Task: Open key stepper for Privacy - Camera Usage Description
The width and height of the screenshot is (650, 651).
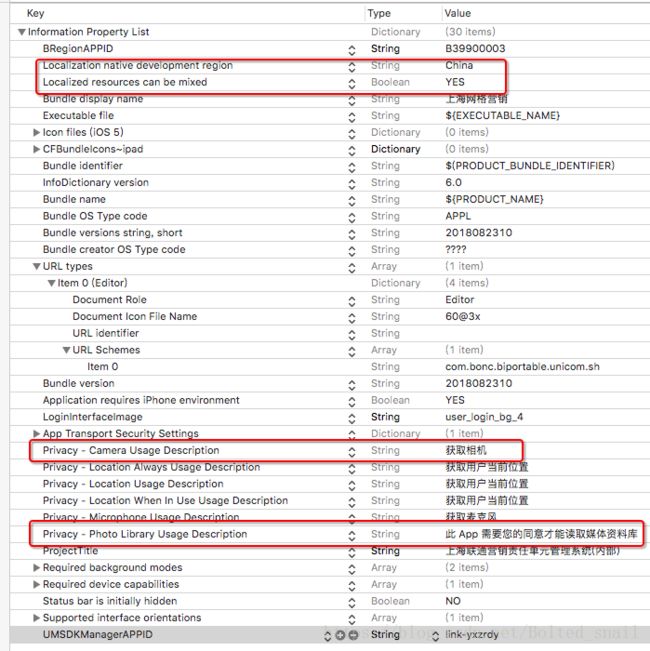Action: [352, 452]
